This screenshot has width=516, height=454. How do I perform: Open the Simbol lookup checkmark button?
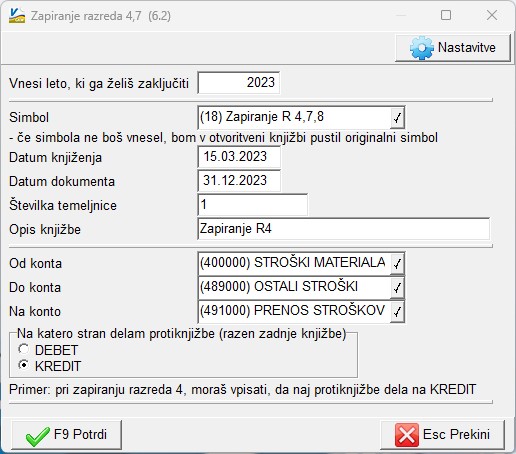[397, 117]
